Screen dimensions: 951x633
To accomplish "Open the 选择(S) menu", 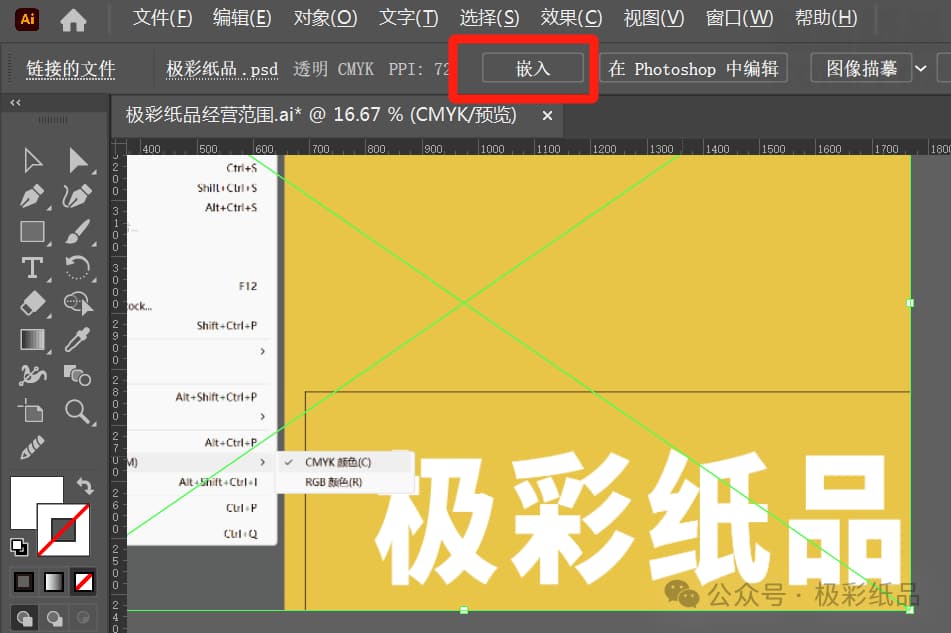I will tap(489, 18).
